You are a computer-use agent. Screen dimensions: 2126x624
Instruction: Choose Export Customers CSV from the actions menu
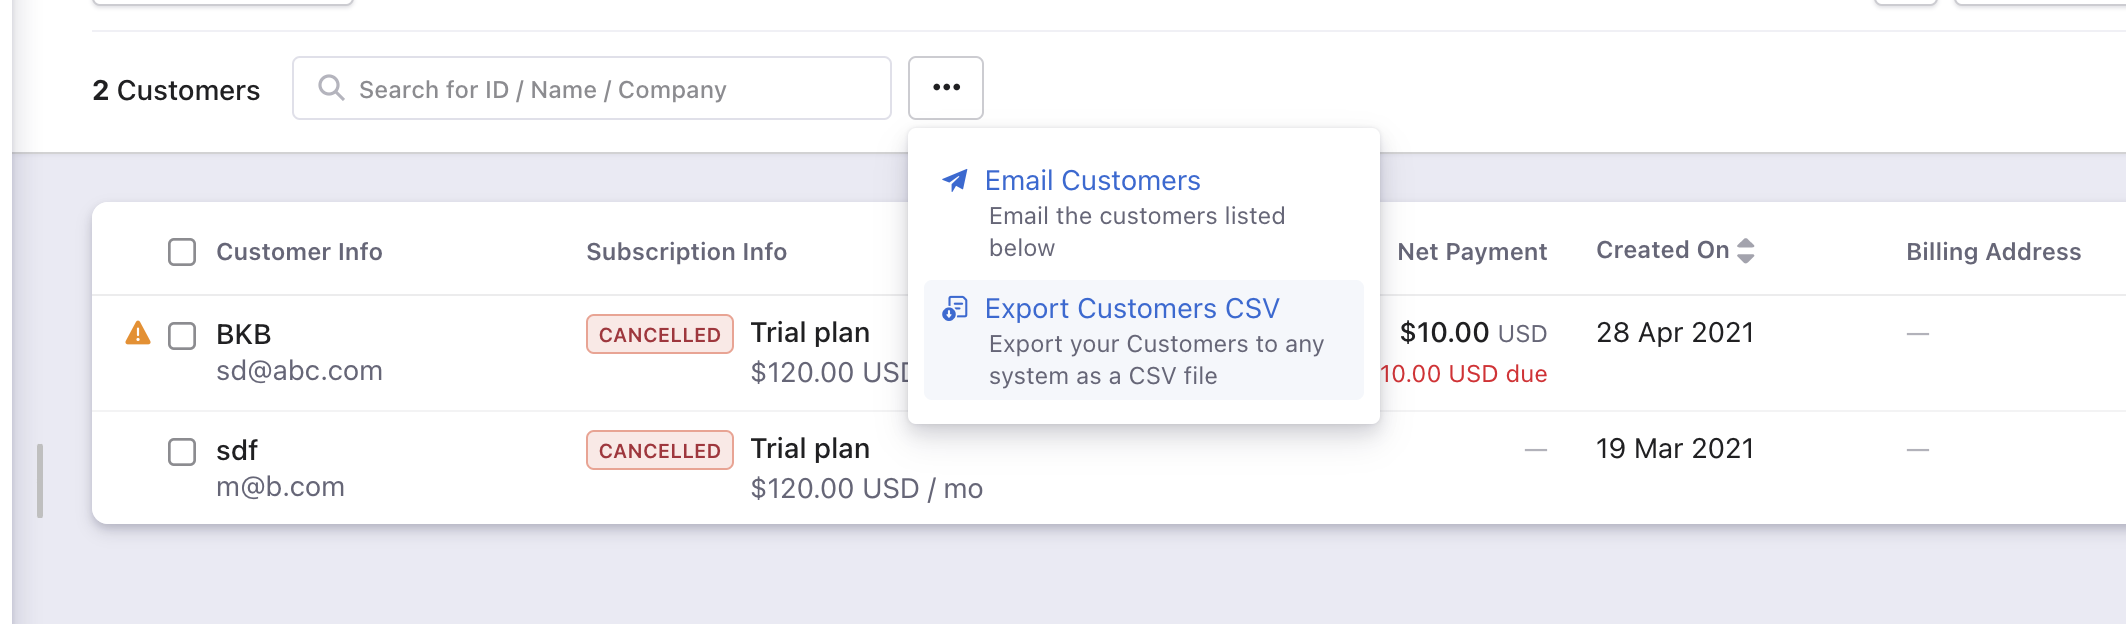[x=1133, y=308]
